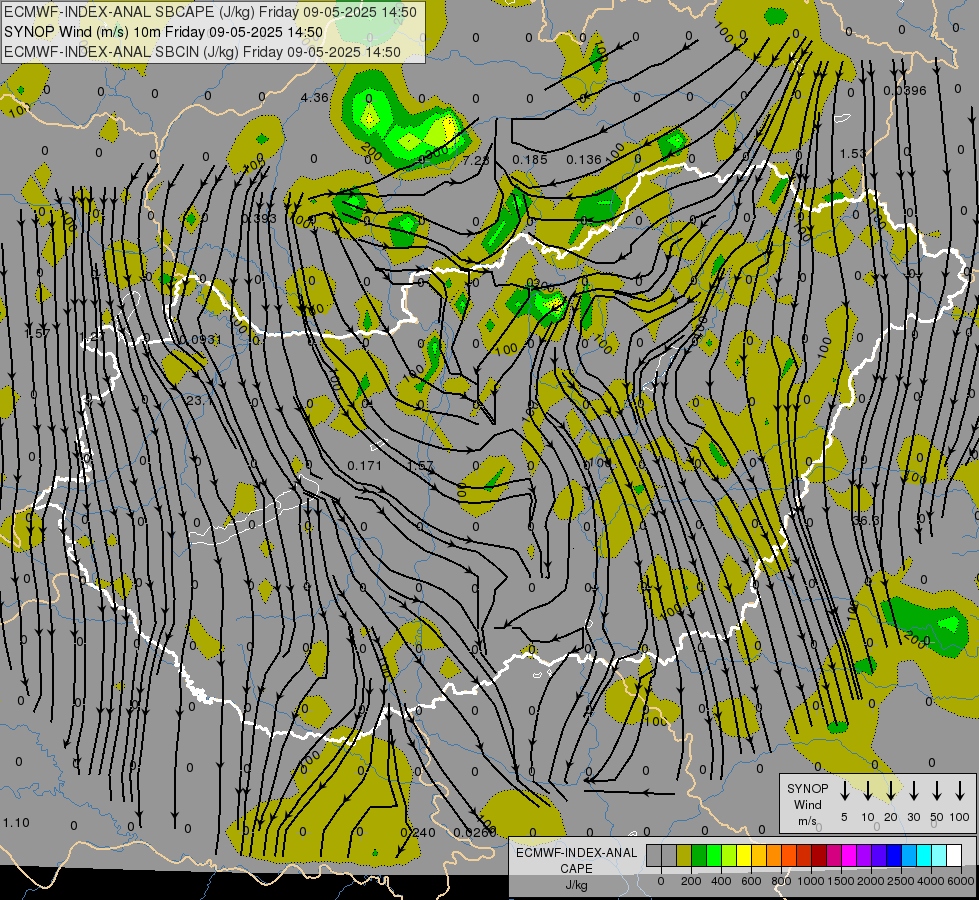The height and width of the screenshot is (900, 979).
Task: Click the 100 m/s wind arrow in legend
Action: [960, 791]
